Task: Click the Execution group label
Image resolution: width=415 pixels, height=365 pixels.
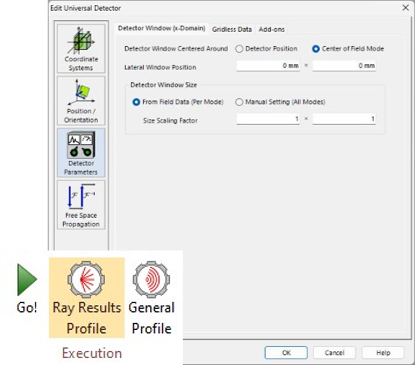Action: [x=92, y=353]
